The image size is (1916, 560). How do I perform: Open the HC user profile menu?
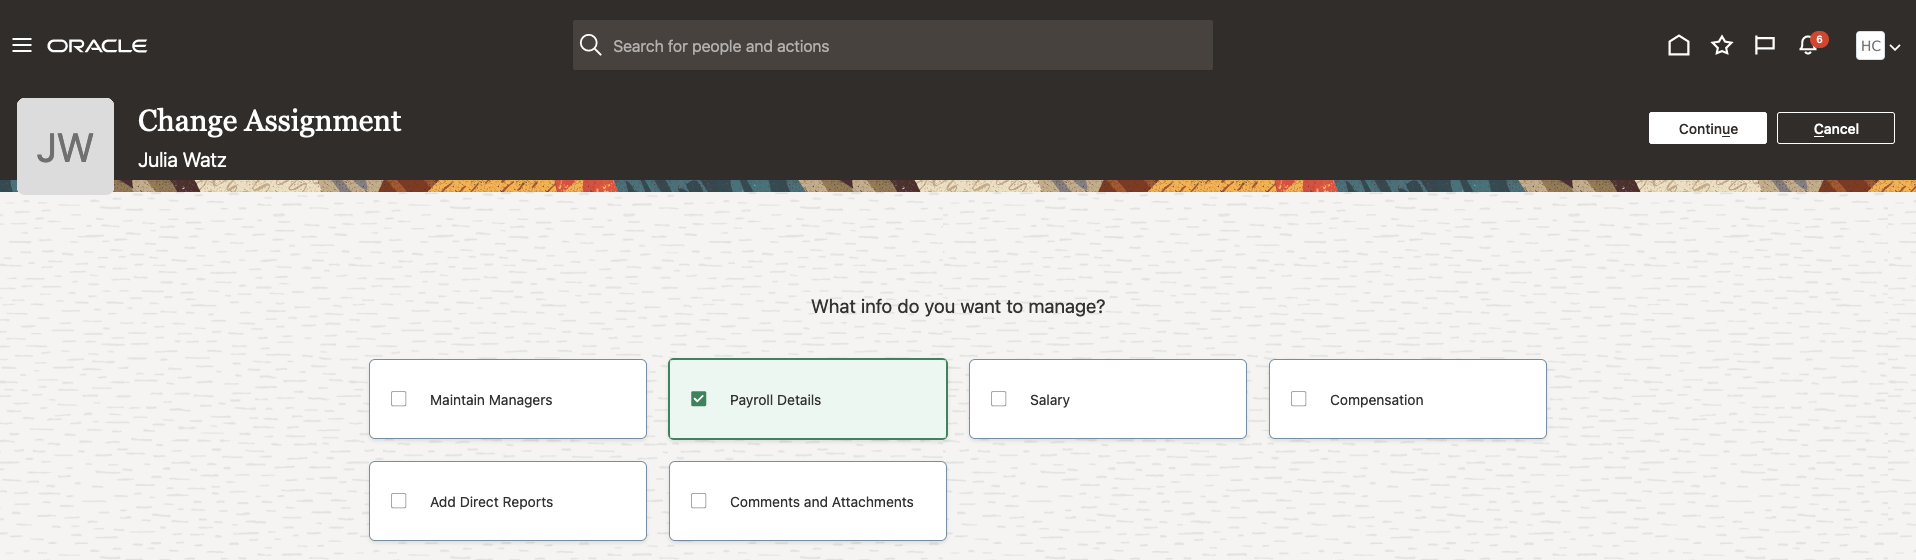[x=1870, y=46]
